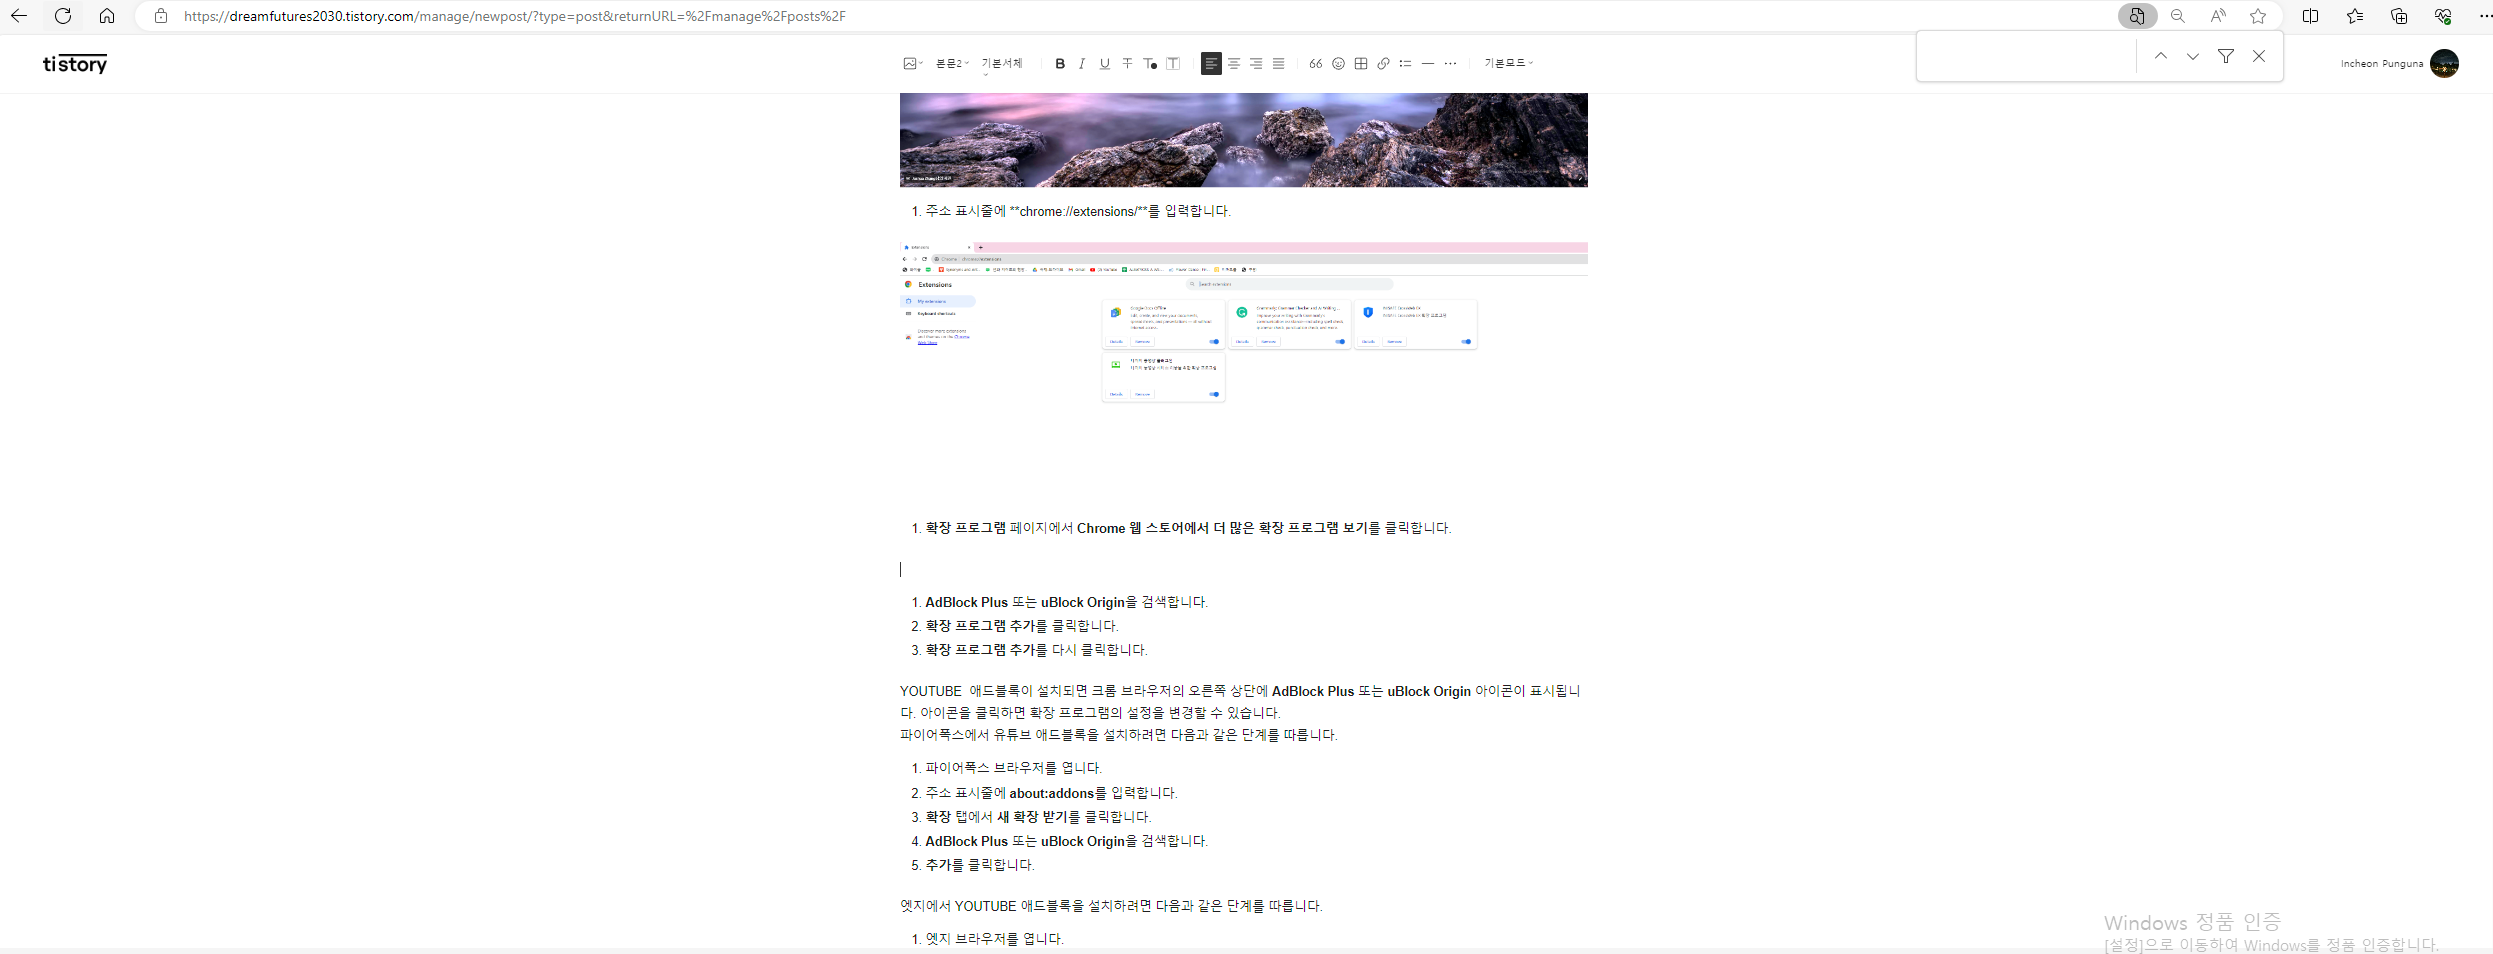The image size is (2493, 954).
Task: Click the address bar URL
Action: 514,16
